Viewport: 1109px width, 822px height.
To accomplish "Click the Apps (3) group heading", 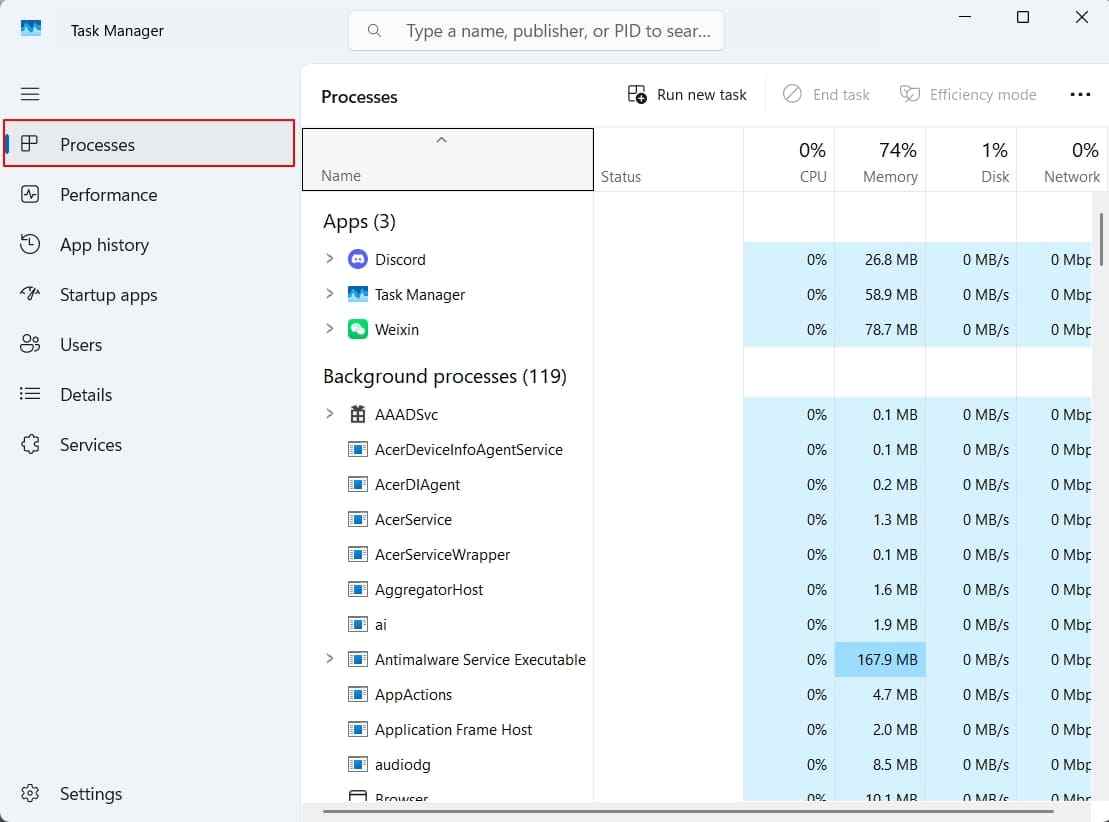I will 359,221.
